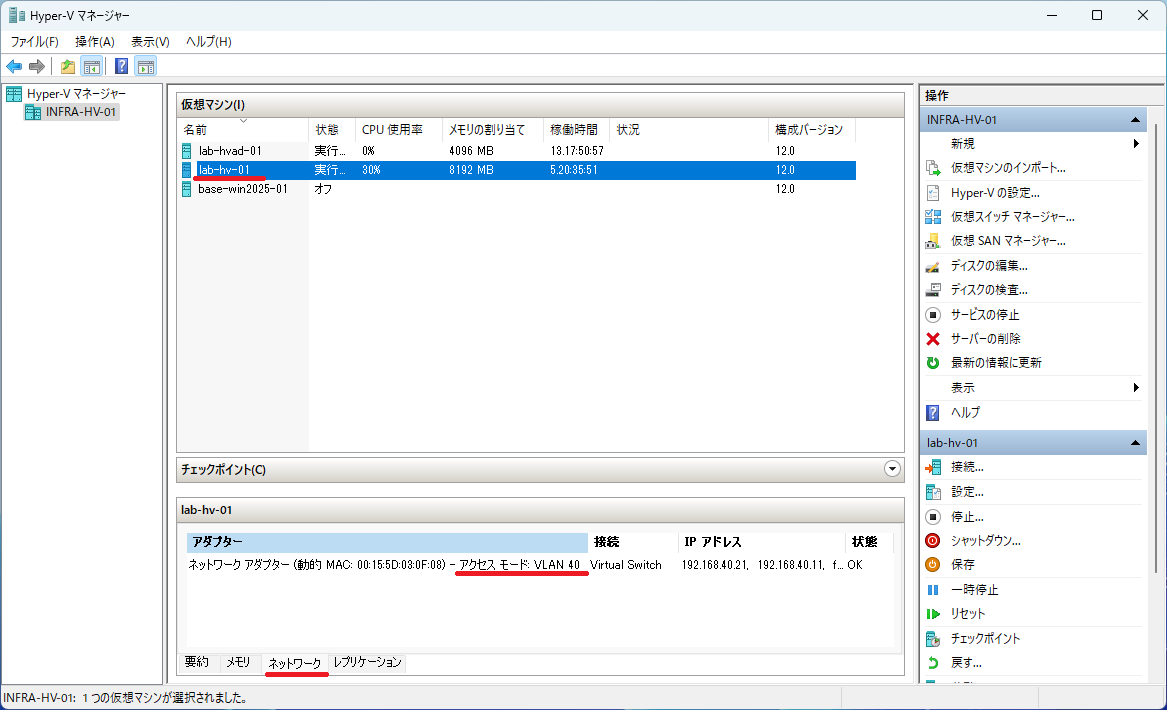Click the forward arrow toolbar icon
The image size is (1167, 710).
[36, 67]
